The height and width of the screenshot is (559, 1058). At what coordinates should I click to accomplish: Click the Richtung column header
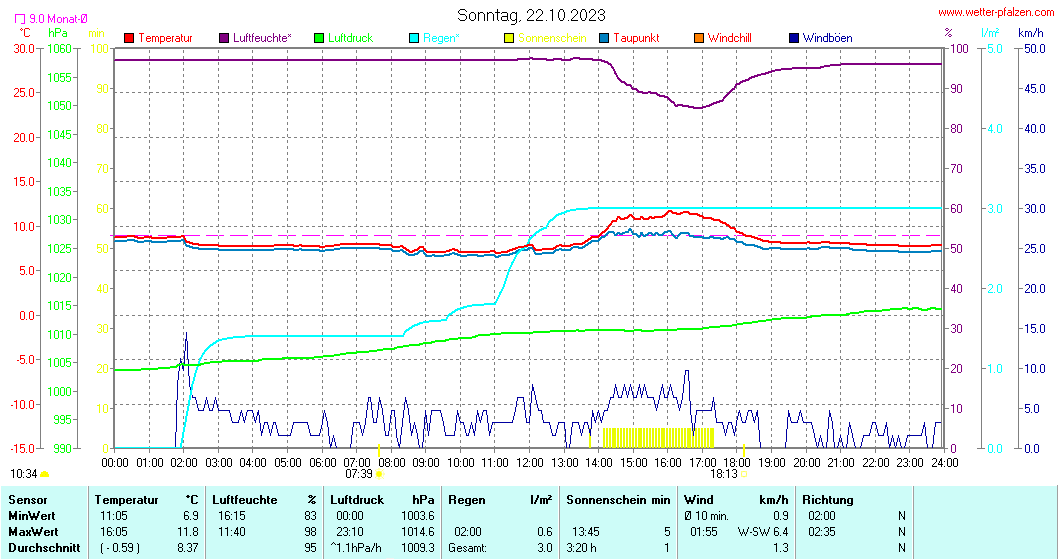[x=828, y=500]
